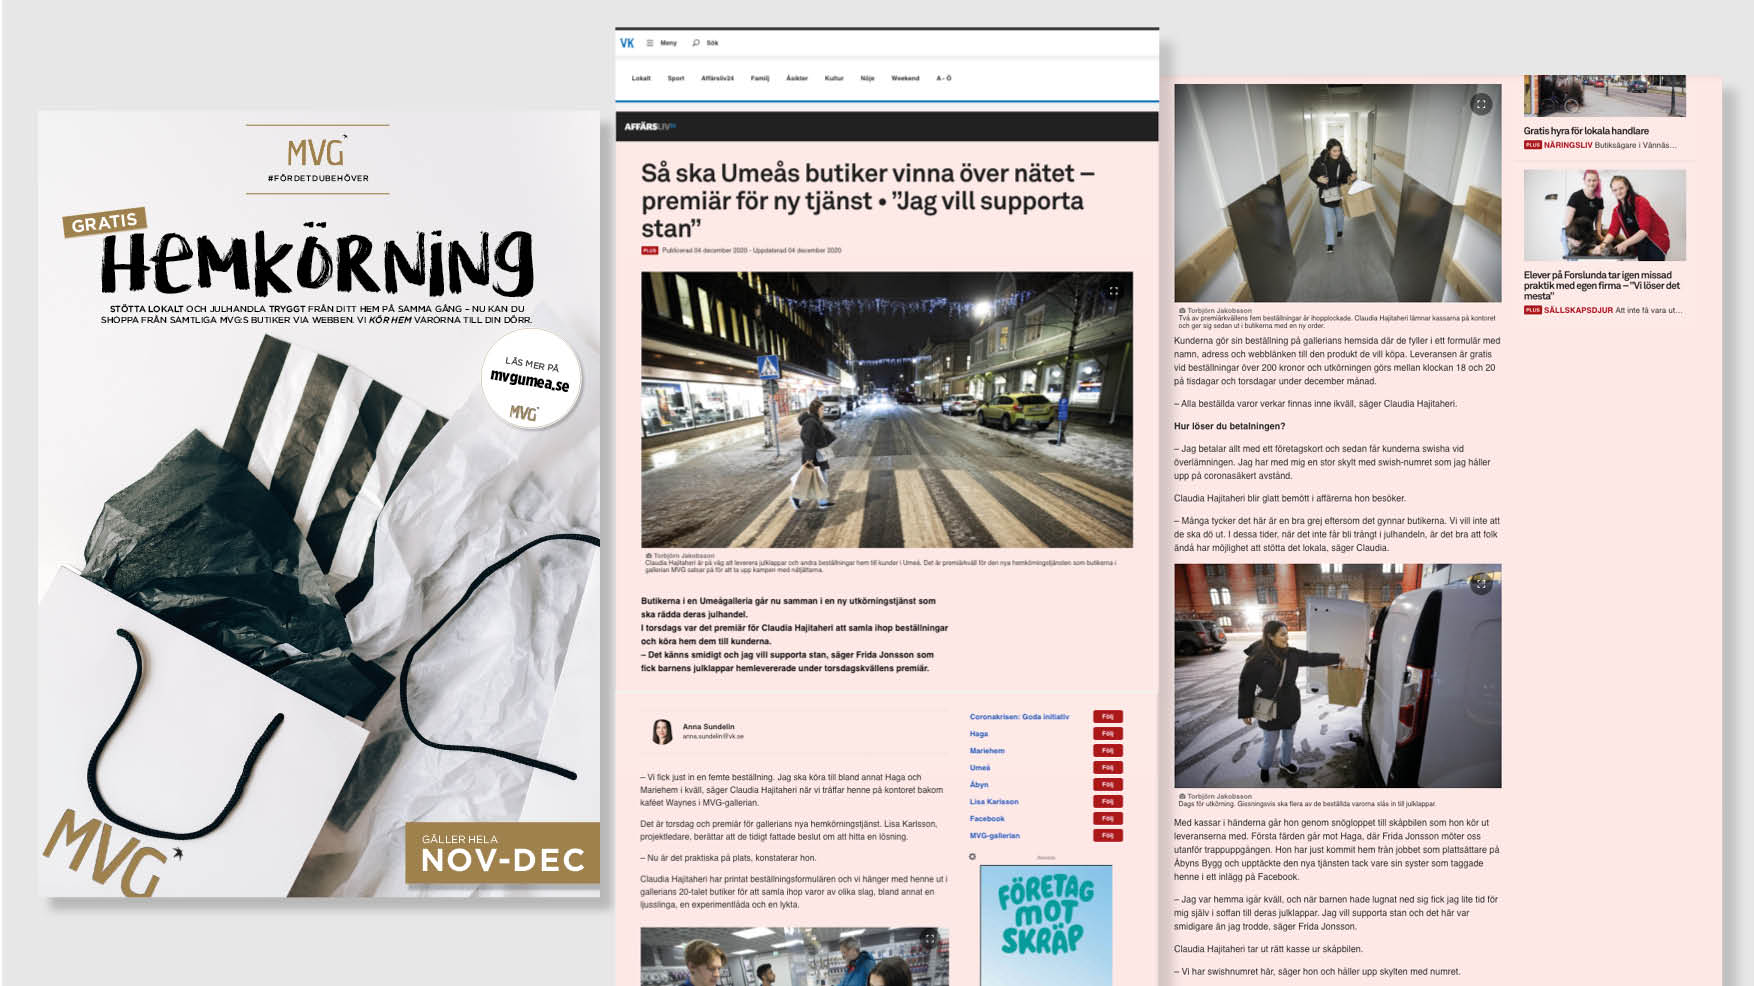Open Coronakrisen: Goda initiativ topic link
The image size is (1754, 986).
1019,717
